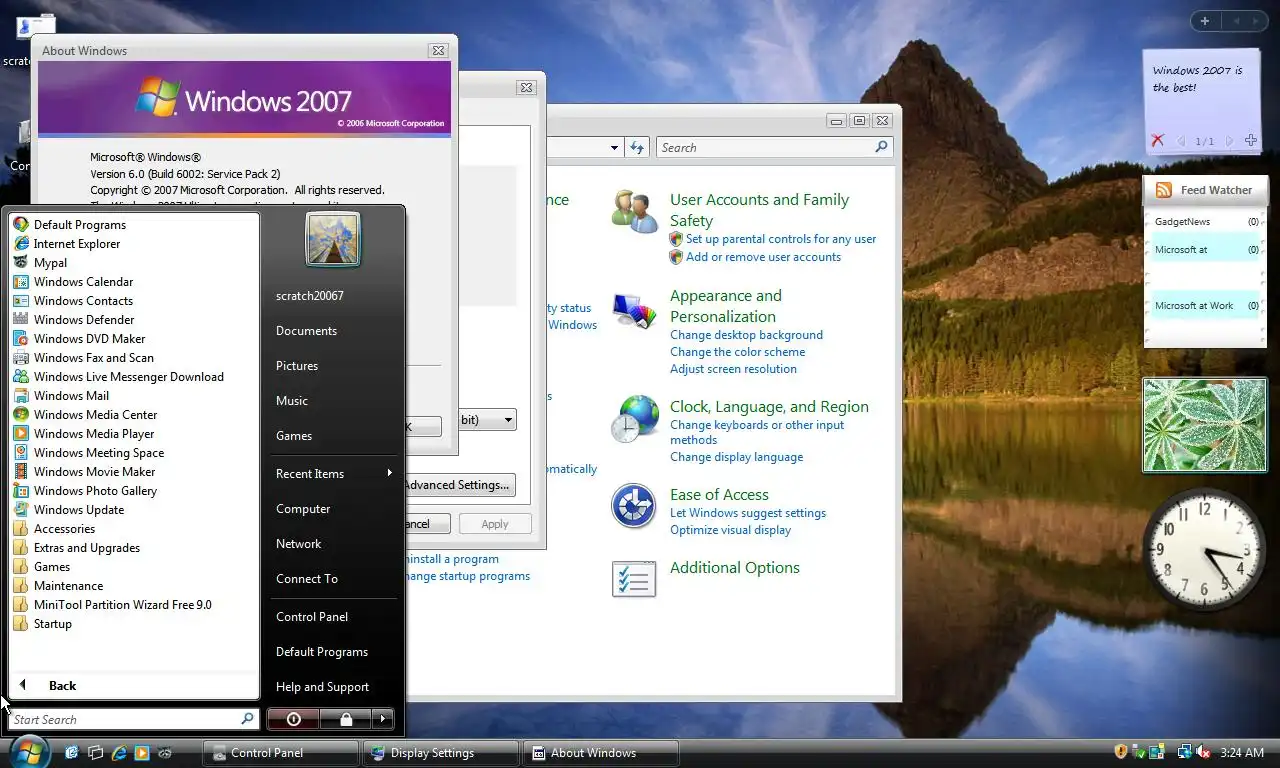The image size is (1280, 768).
Task: Open Pictures from Start menu
Action: [297, 366]
